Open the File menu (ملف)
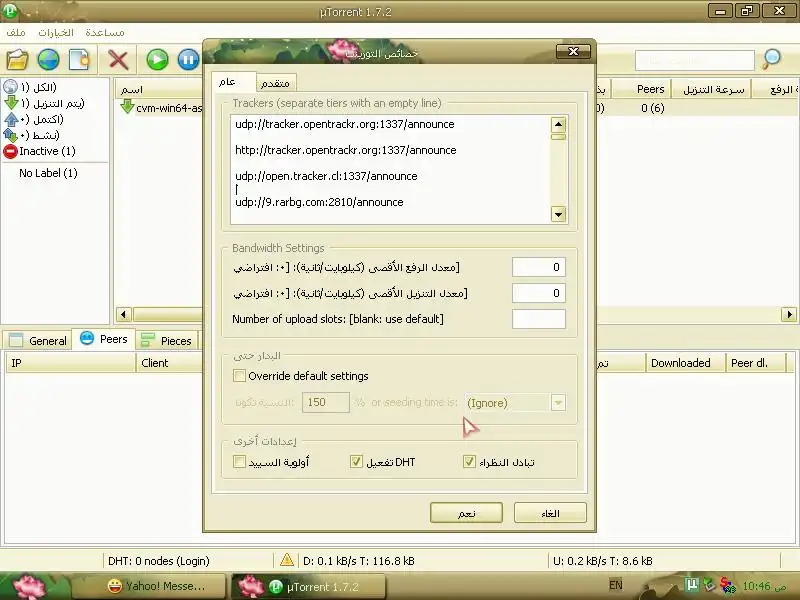Image resolution: width=800 pixels, height=600 pixels. [x=16, y=33]
